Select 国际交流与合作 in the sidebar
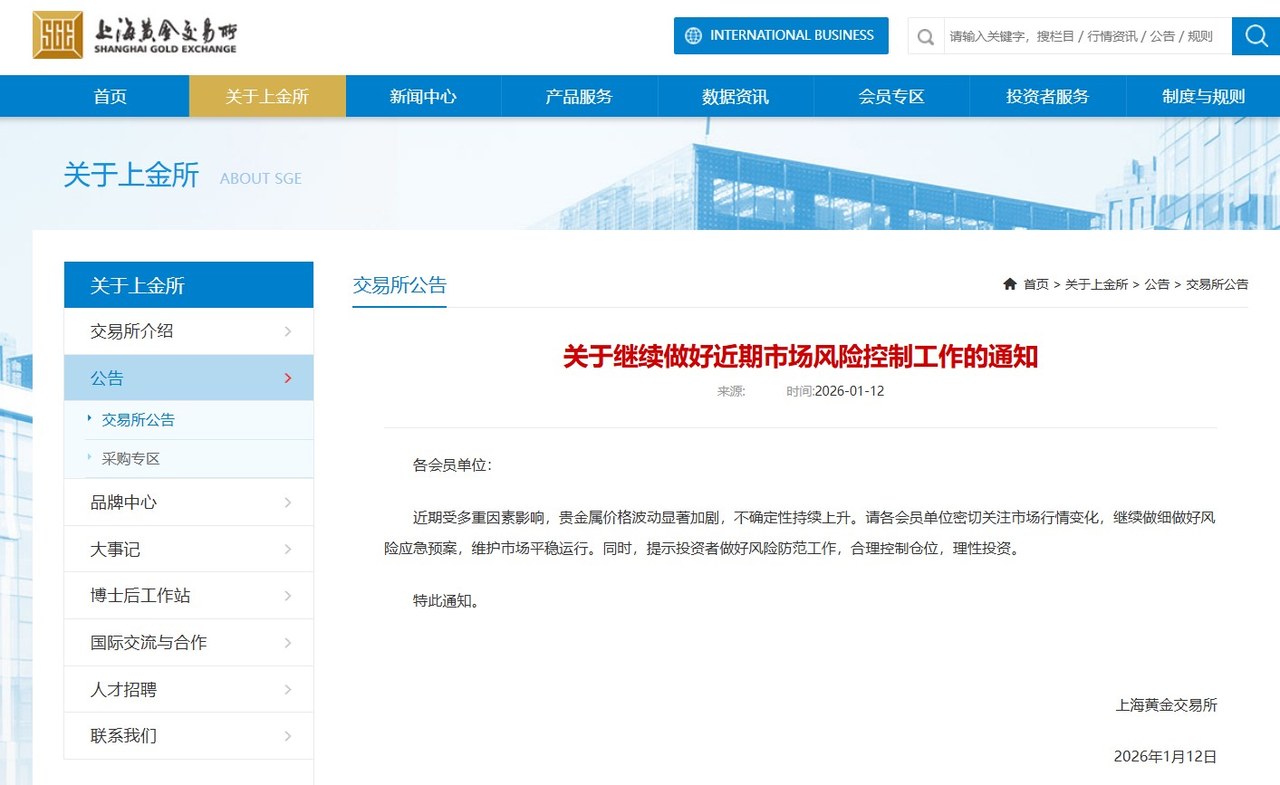The image size is (1280, 785). [x=188, y=643]
